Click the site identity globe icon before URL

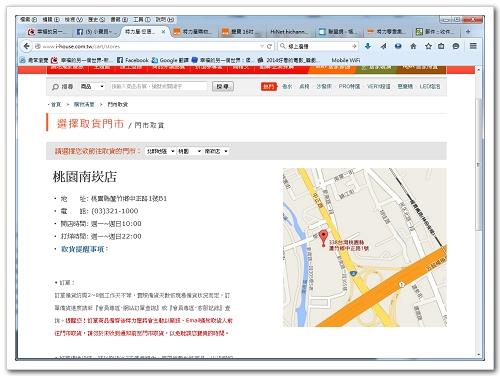[38, 46]
